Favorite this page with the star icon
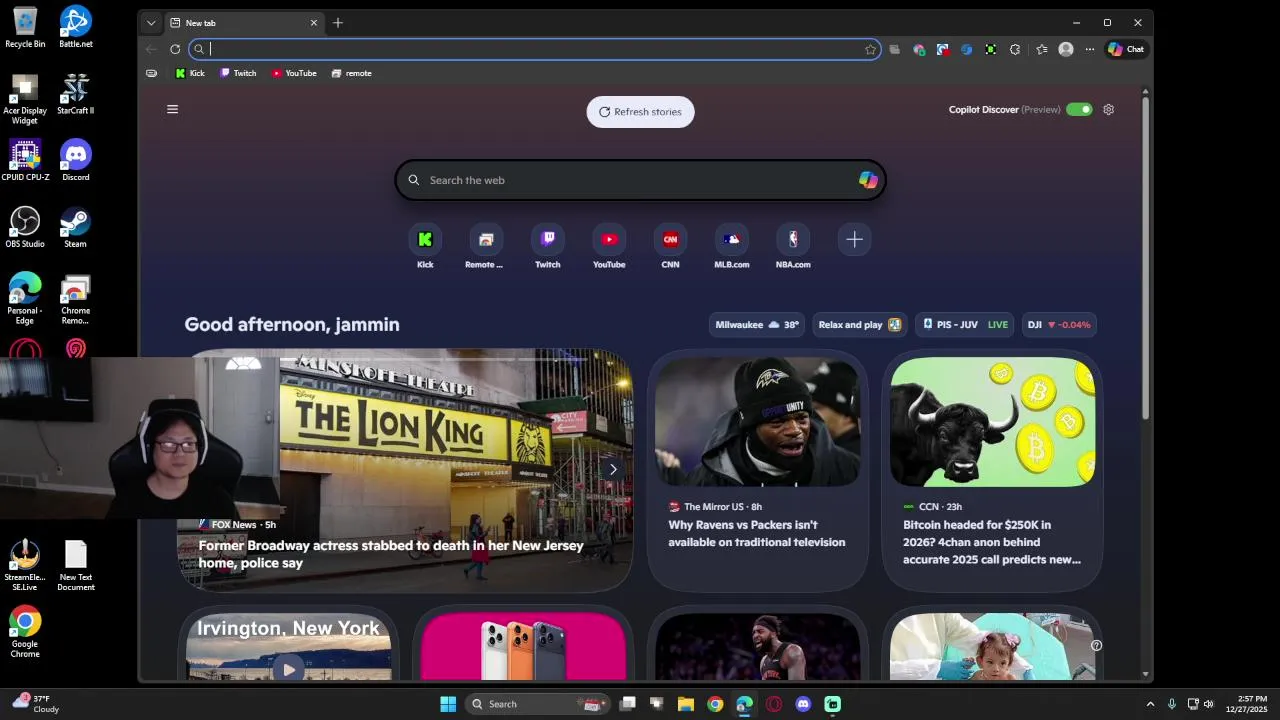This screenshot has height=720, width=1280. click(x=870, y=49)
